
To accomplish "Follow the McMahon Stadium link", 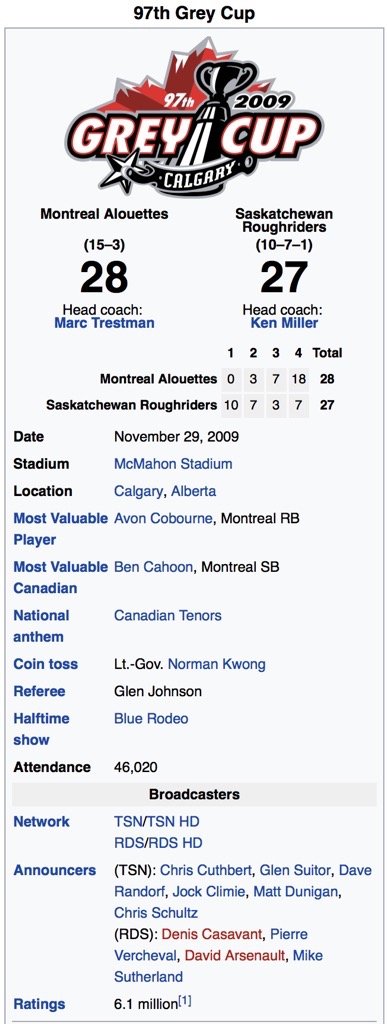I will click(x=173, y=464).
